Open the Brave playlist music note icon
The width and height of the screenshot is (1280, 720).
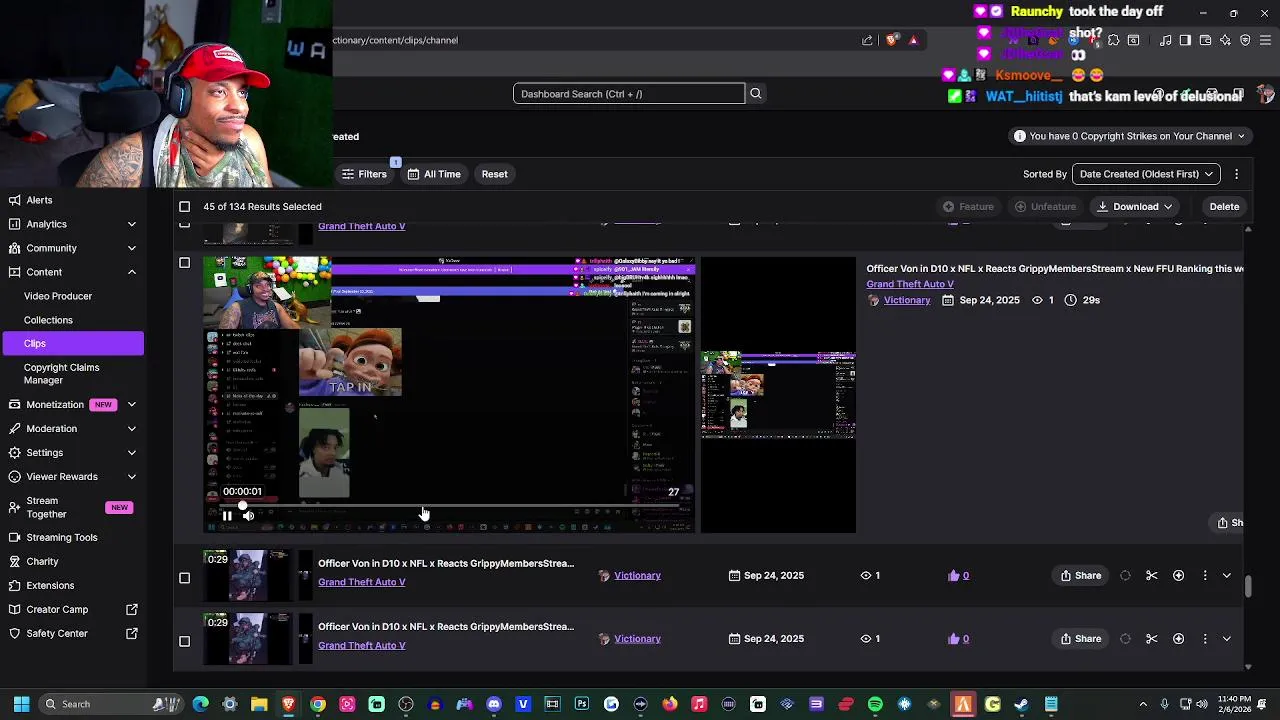(x=1166, y=40)
